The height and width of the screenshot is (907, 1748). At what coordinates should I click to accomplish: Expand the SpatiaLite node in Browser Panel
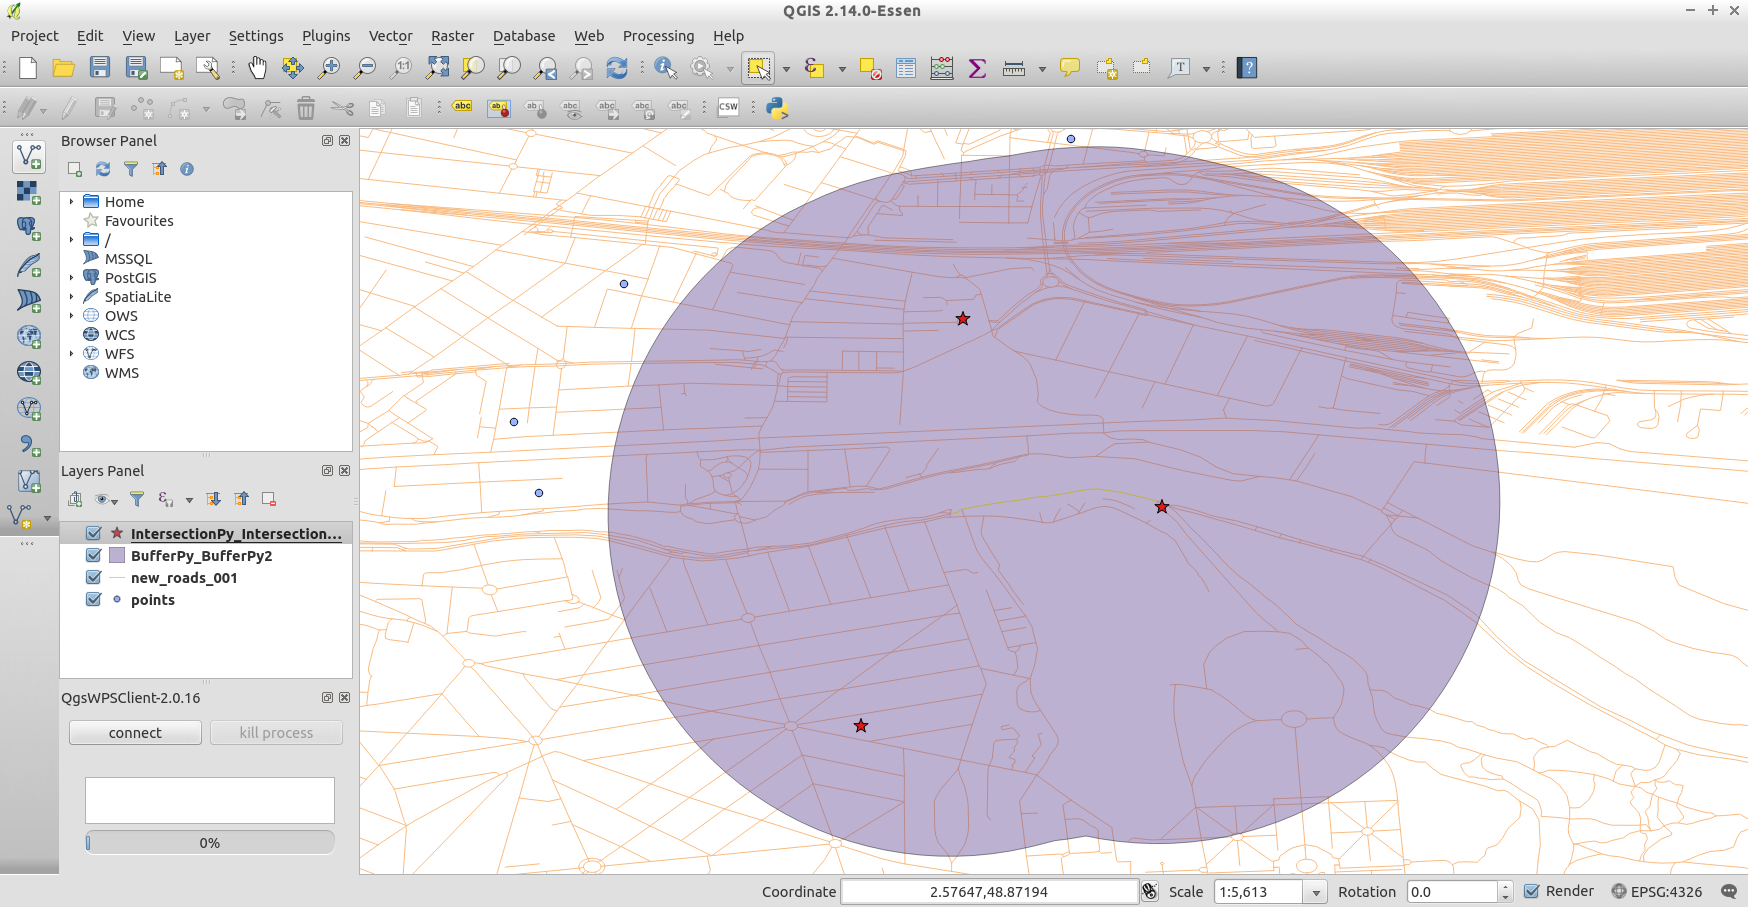coord(71,297)
